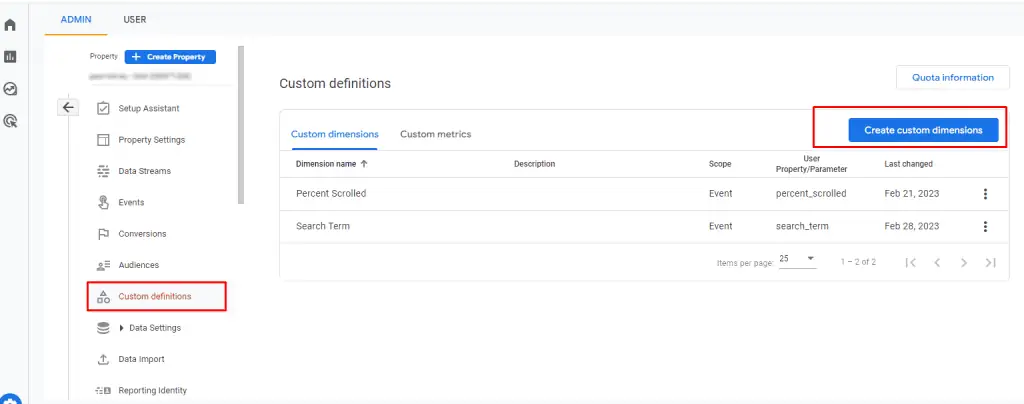Image resolution: width=1024 pixels, height=404 pixels.
Task: Click the sidebar vertical scrollbar
Action: tap(241, 124)
